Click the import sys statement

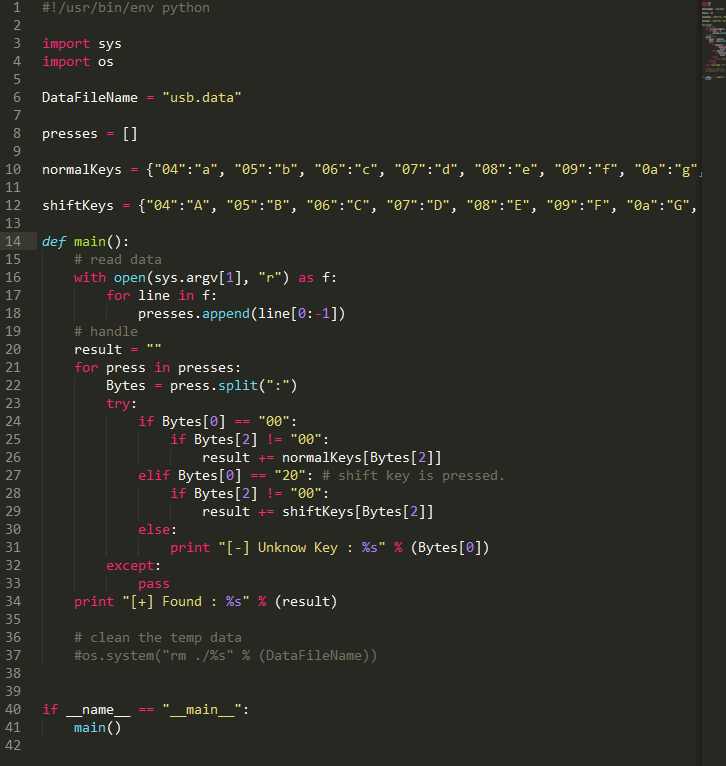coord(82,44)
